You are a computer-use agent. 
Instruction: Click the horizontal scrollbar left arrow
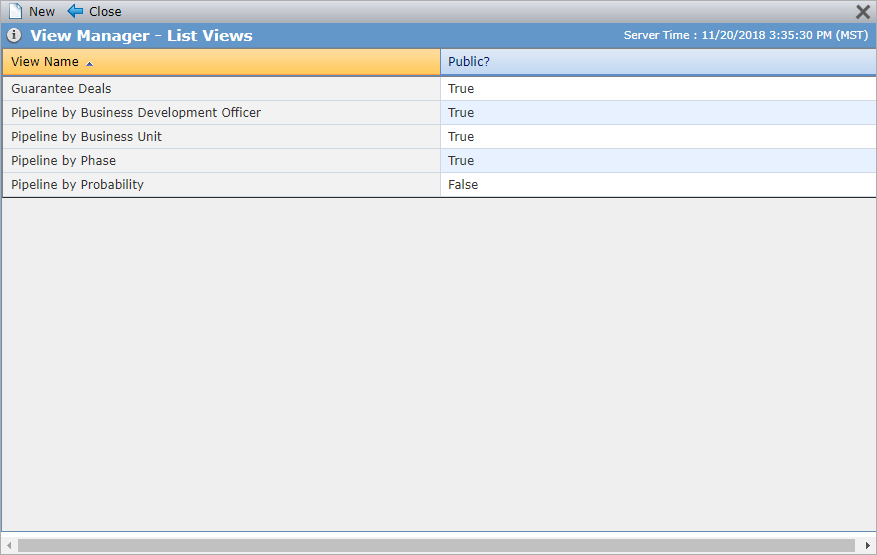(9, 545)
